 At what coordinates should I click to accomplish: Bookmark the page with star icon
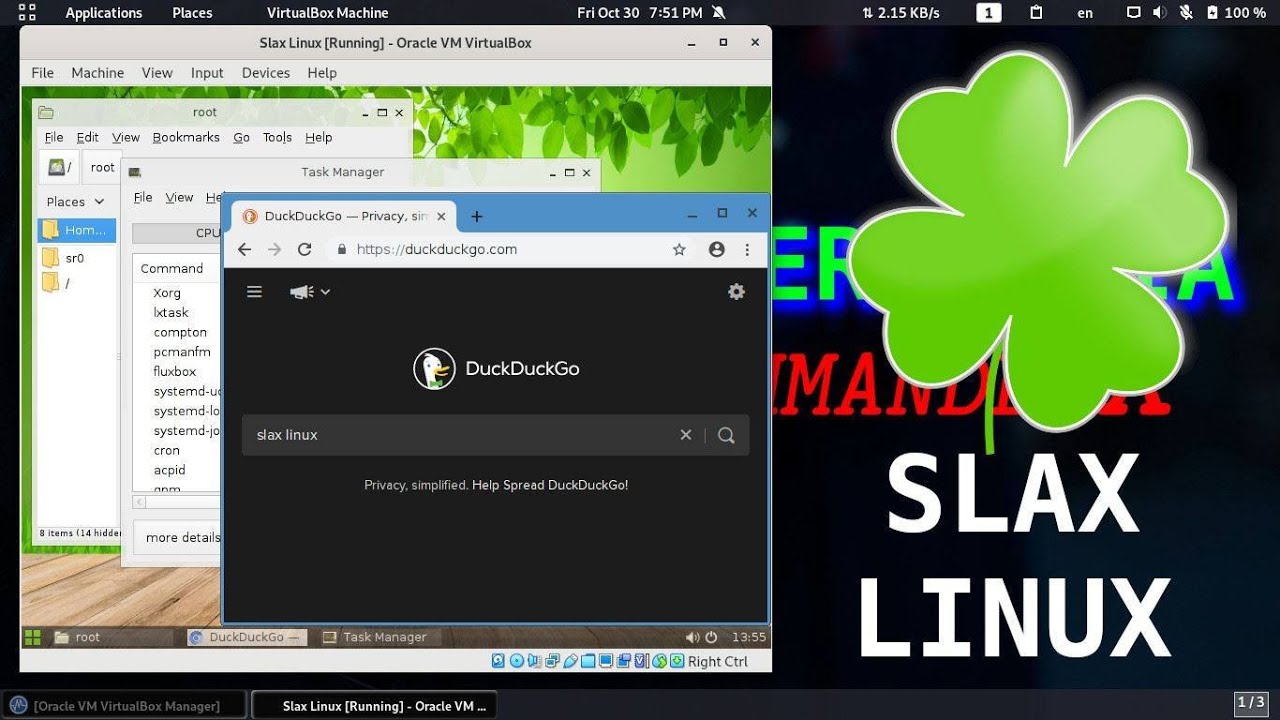[x=679, y=249]
